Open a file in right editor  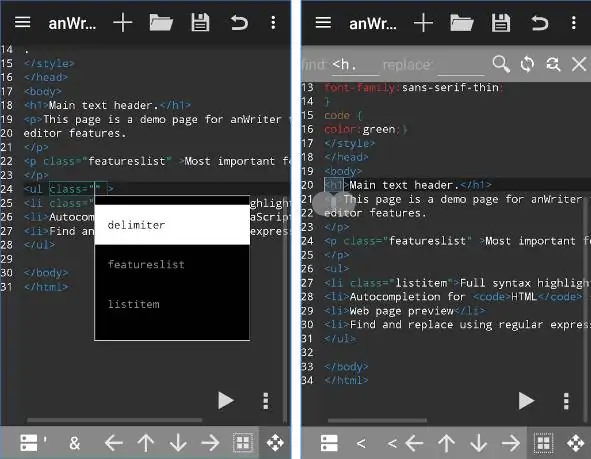[462, 23]
